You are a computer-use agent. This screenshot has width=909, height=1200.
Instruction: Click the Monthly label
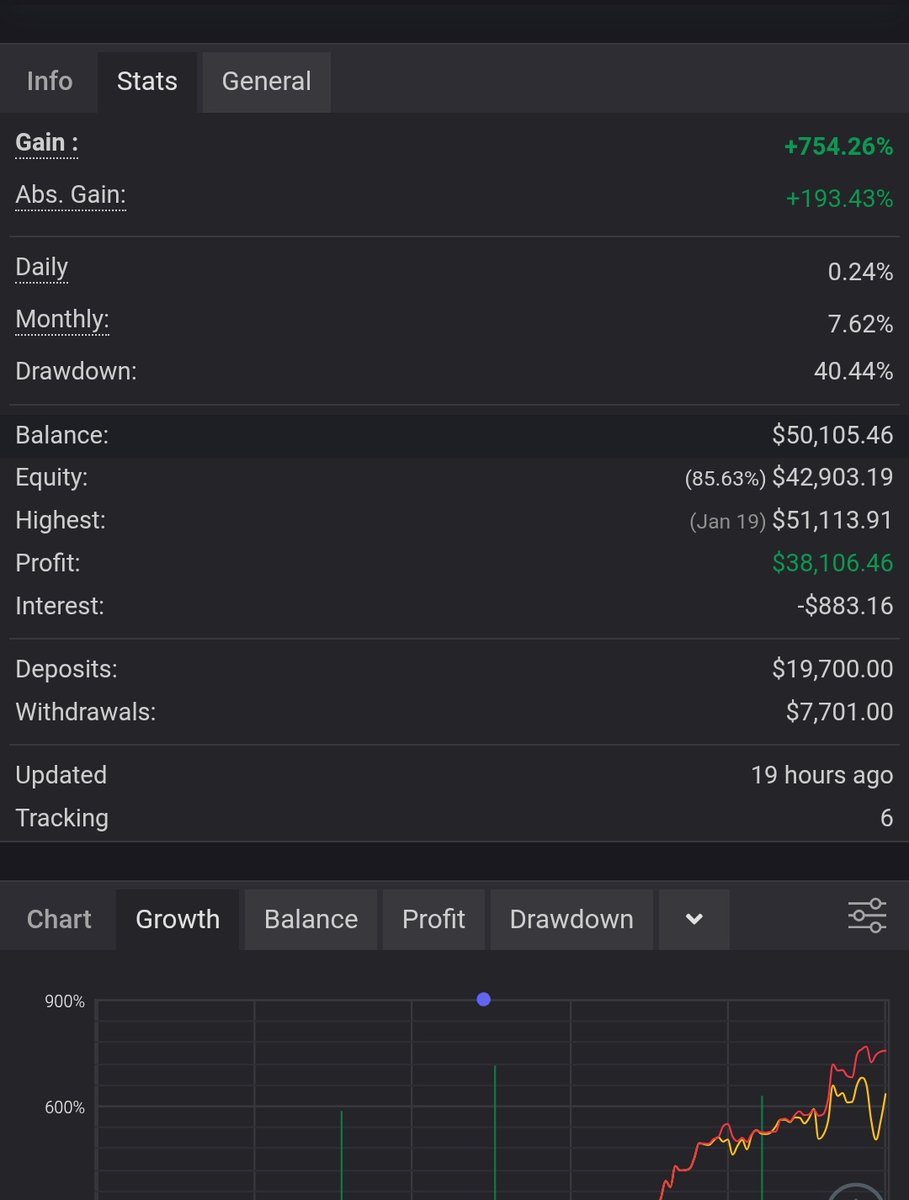pyautogui.click(x=62, y=320)
